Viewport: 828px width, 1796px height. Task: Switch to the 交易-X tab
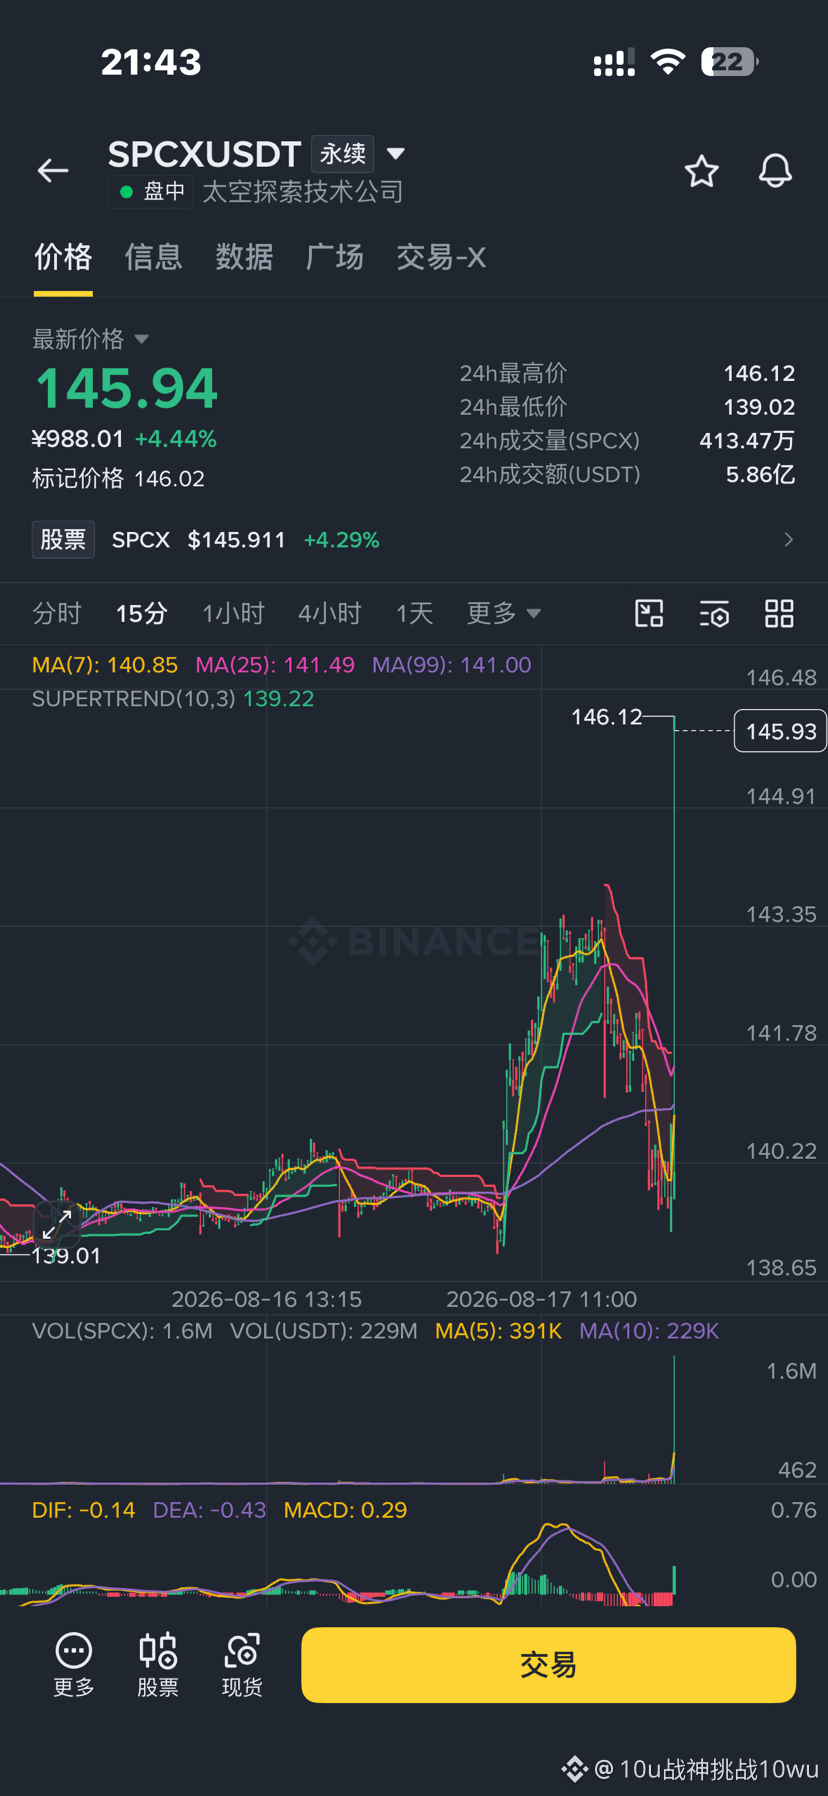441,257
